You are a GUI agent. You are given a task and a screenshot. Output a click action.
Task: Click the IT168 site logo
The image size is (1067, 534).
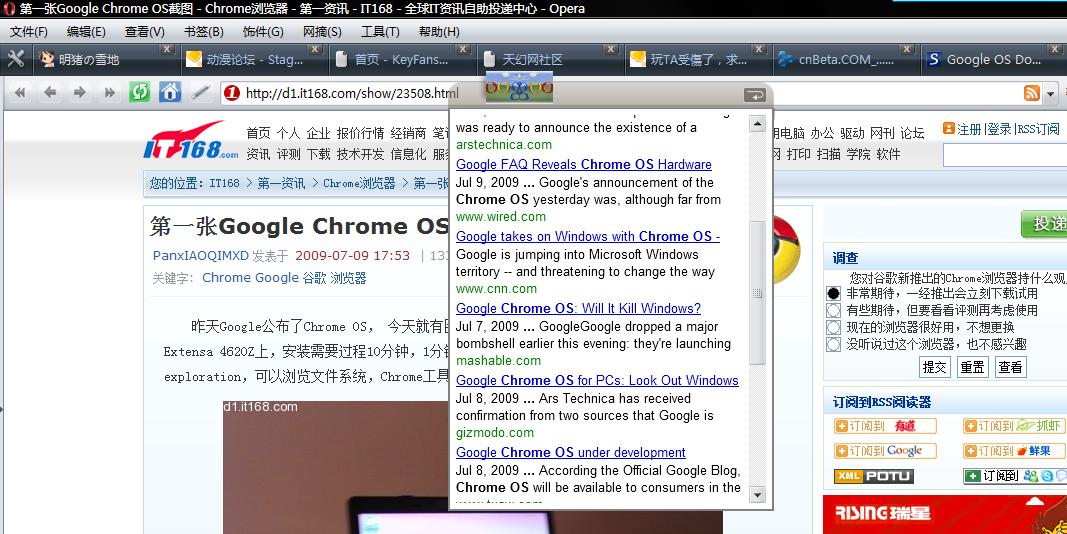(x=191, y=140)
